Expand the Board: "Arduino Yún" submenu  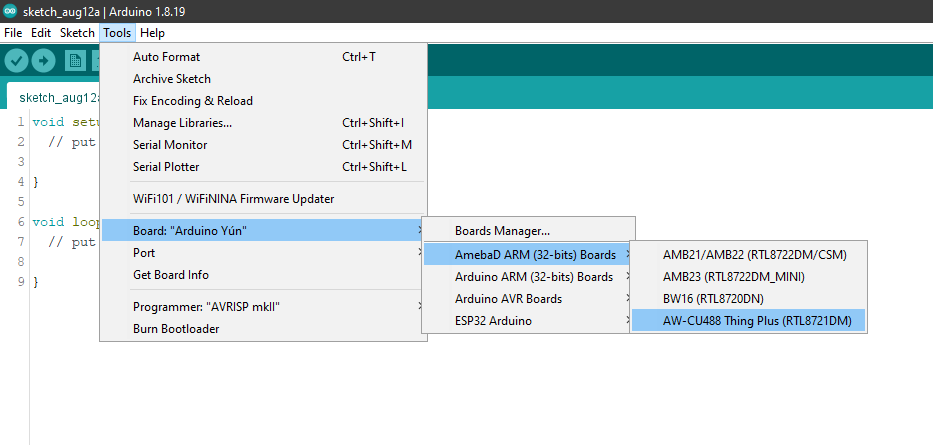[263, 231]
